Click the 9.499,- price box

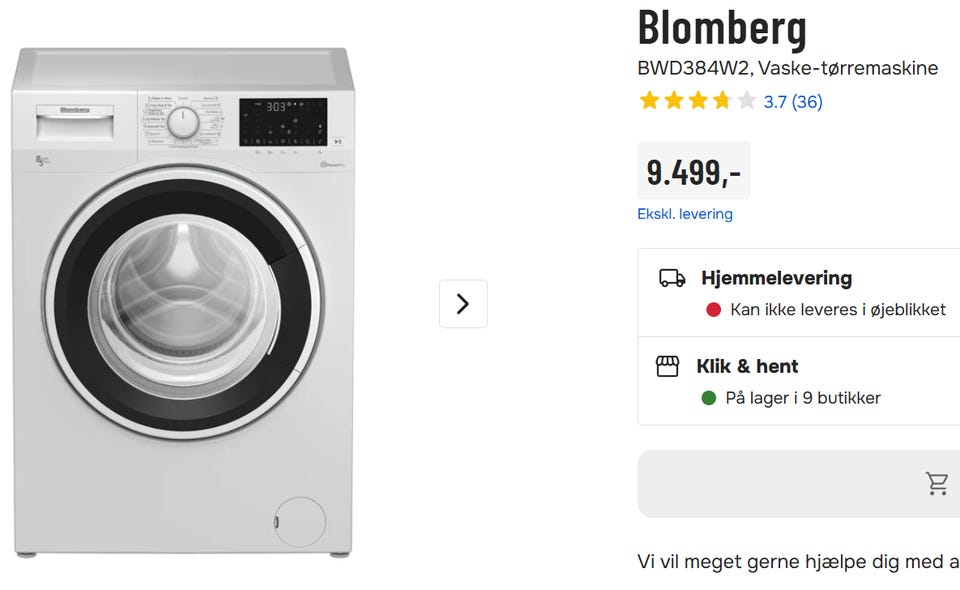click(694, 171)
